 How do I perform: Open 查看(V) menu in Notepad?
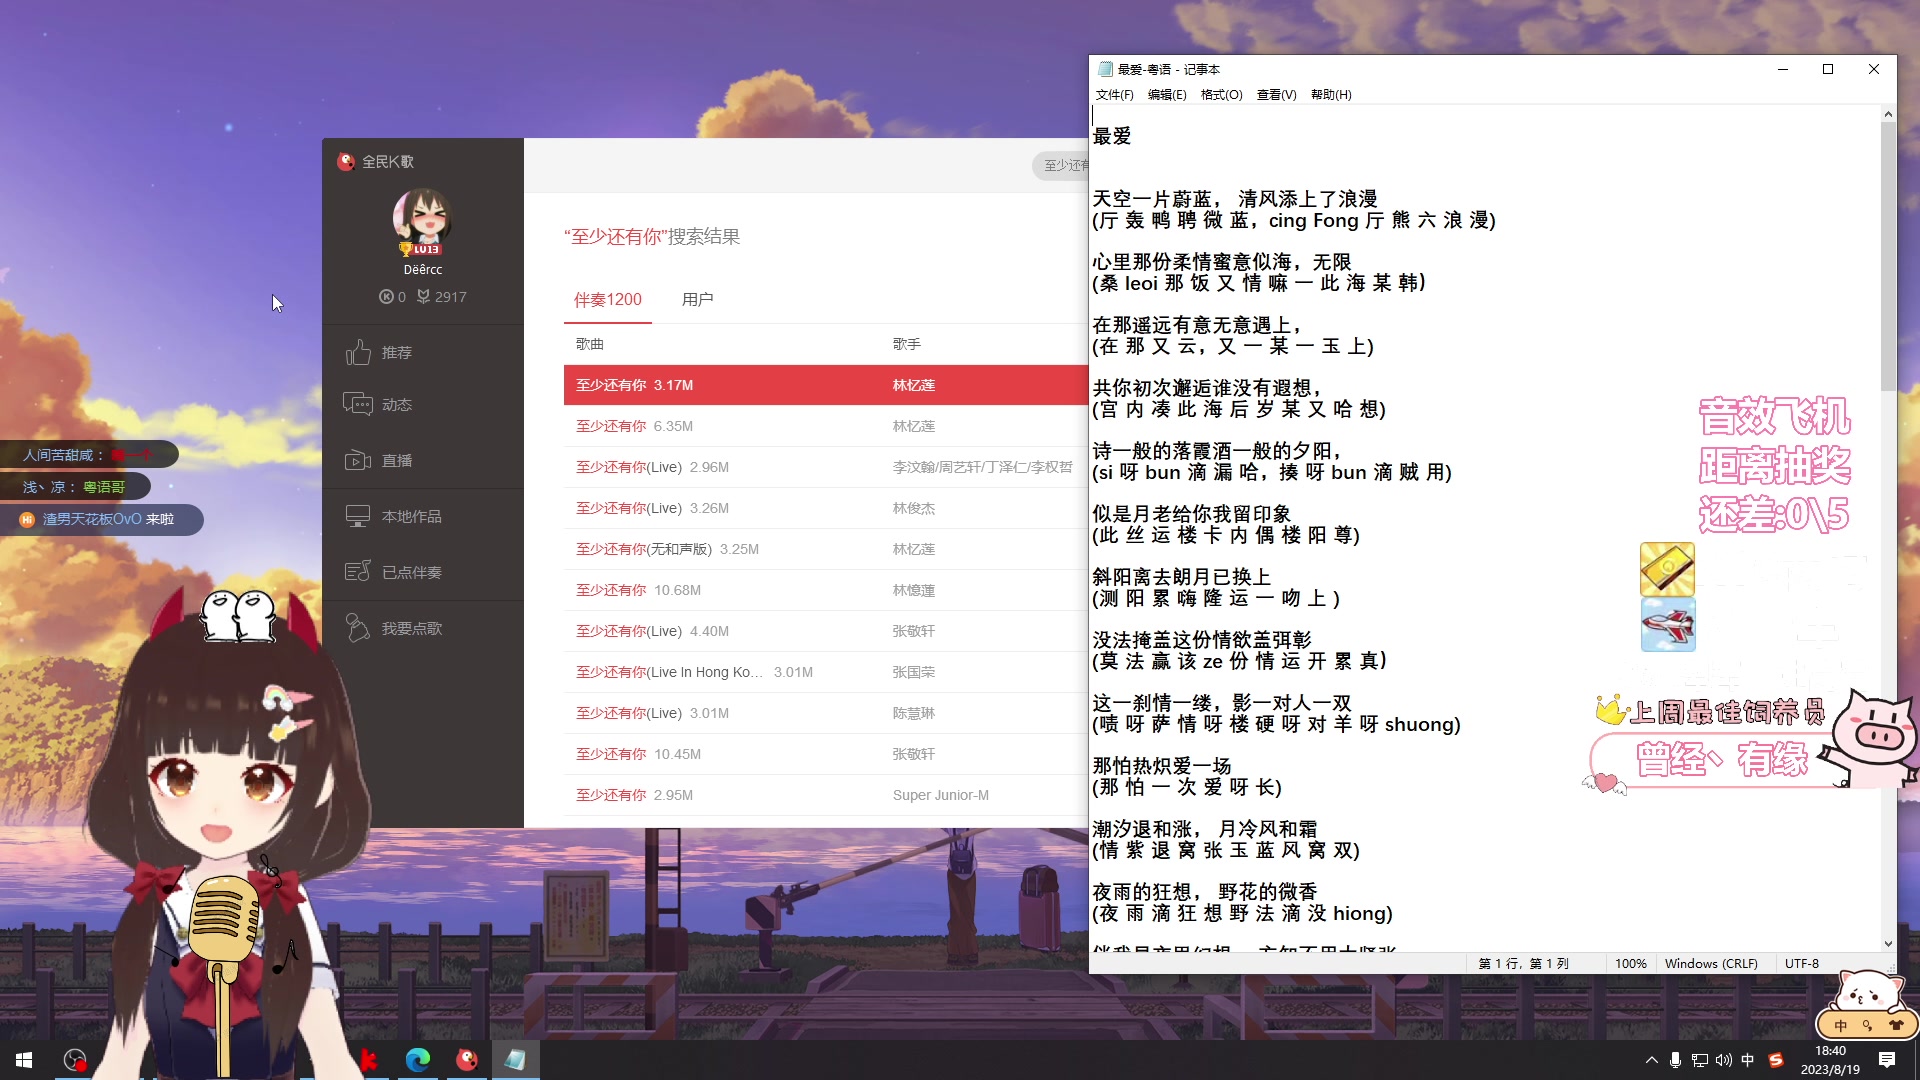[1276, 95]
